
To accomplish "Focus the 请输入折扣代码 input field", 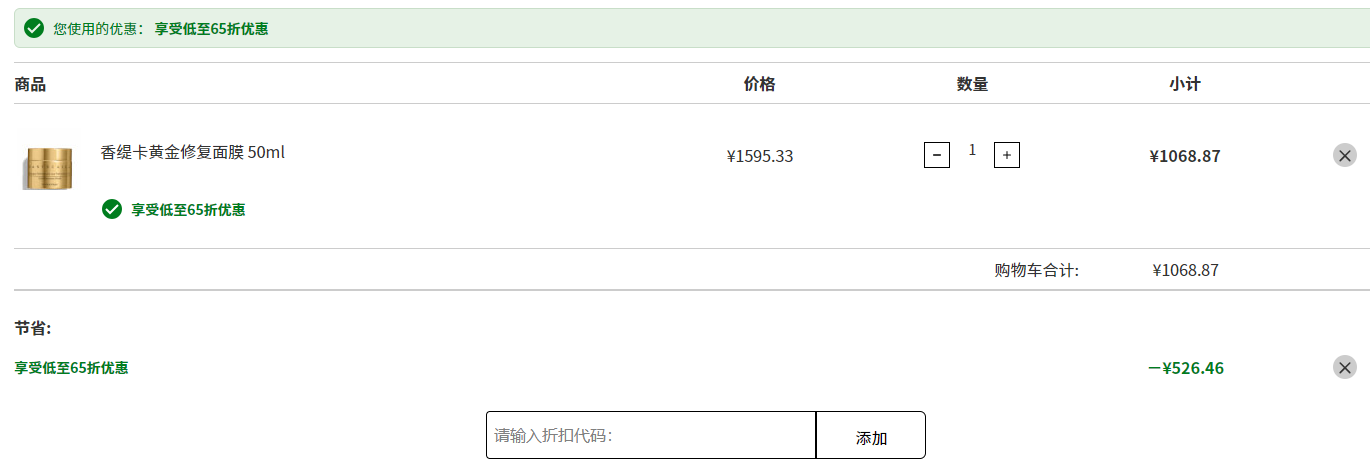I will [651, 435].
